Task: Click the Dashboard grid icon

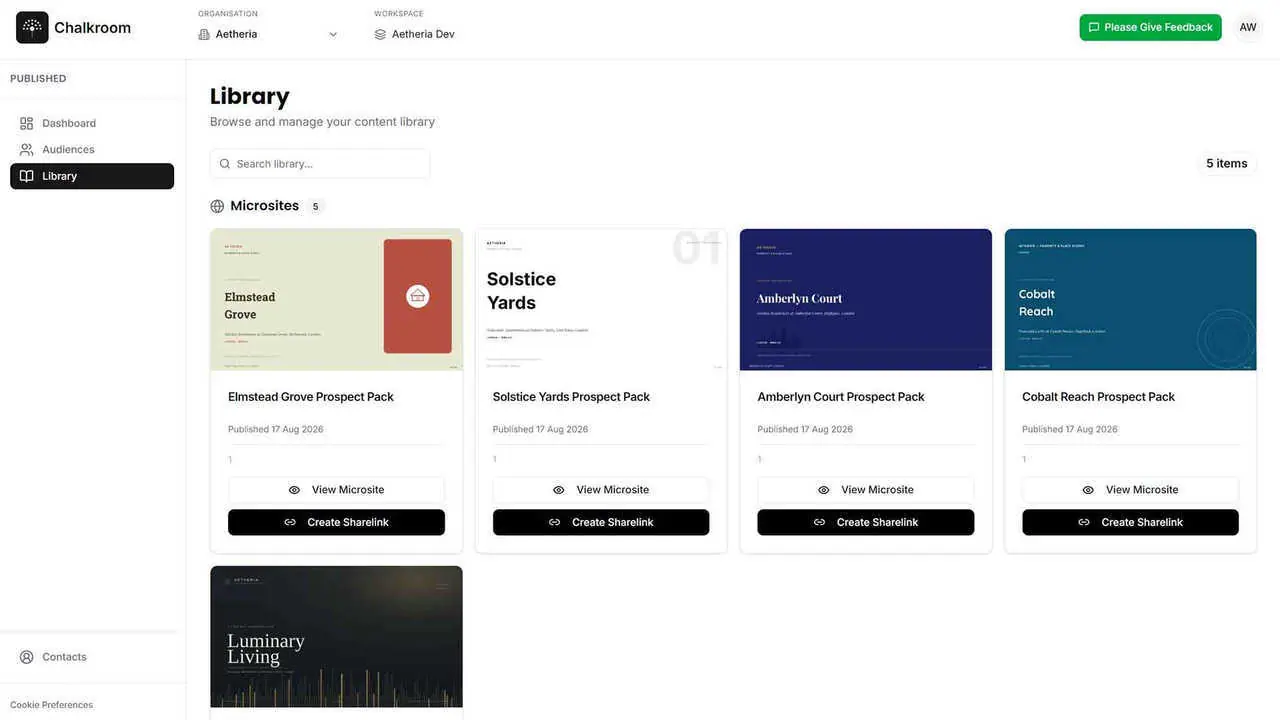Action: [27, 123]
